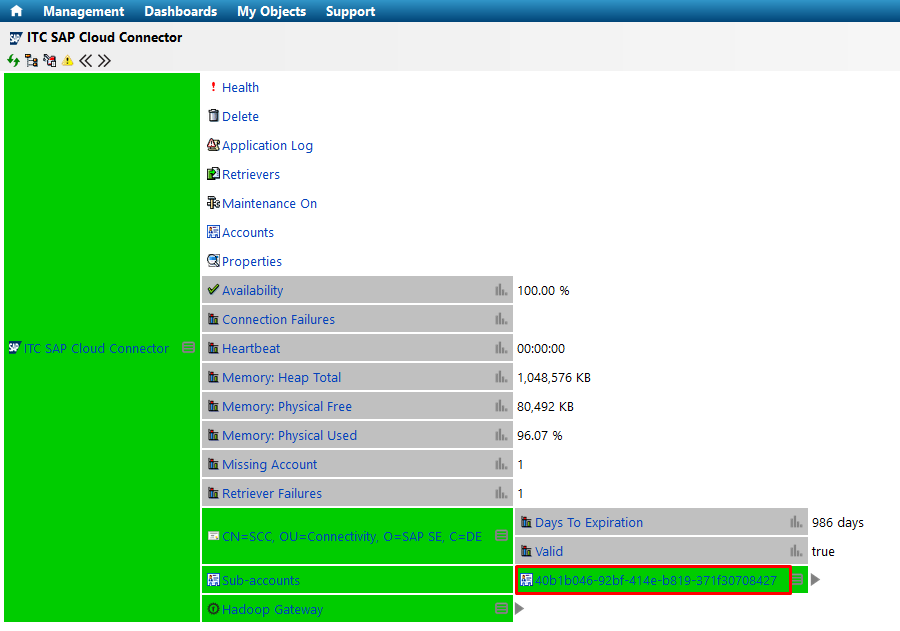The width and height of the screenshot is (900, 631).
Task: Click chart icon for Days To Expiration
Action: (x=796, y=522)
